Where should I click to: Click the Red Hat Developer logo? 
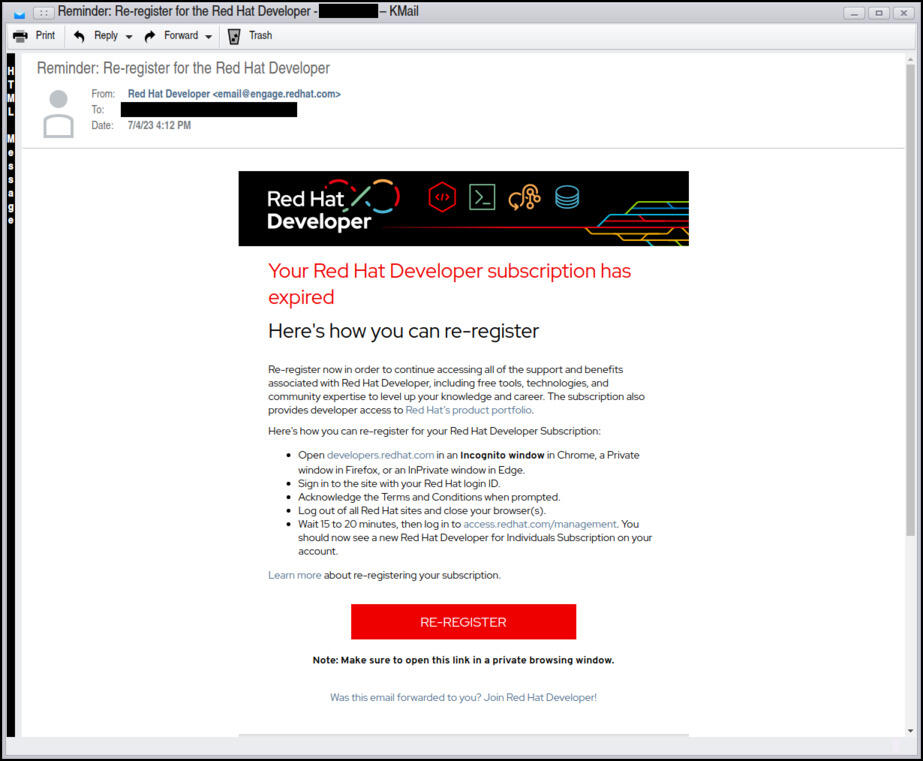click(x=333, y=205)
